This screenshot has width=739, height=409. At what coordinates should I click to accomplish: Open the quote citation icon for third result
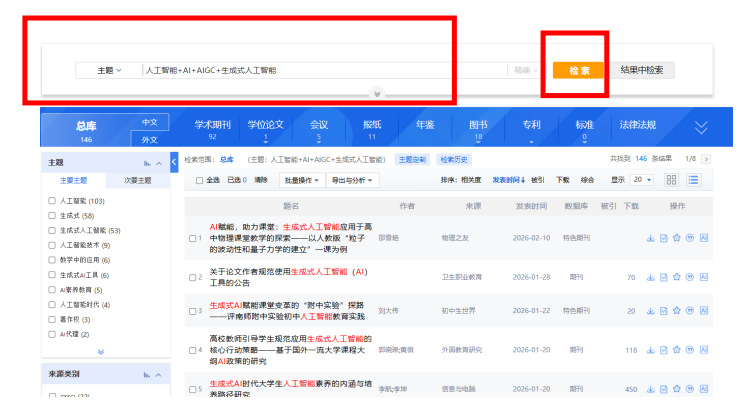pos(690,311)
